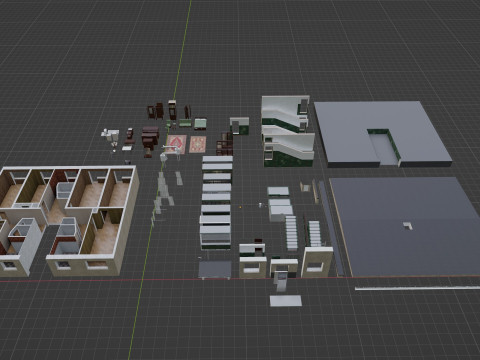Select the right red patterned rug
The width and height of the screenshot is (480, 360).
point(198,144)
